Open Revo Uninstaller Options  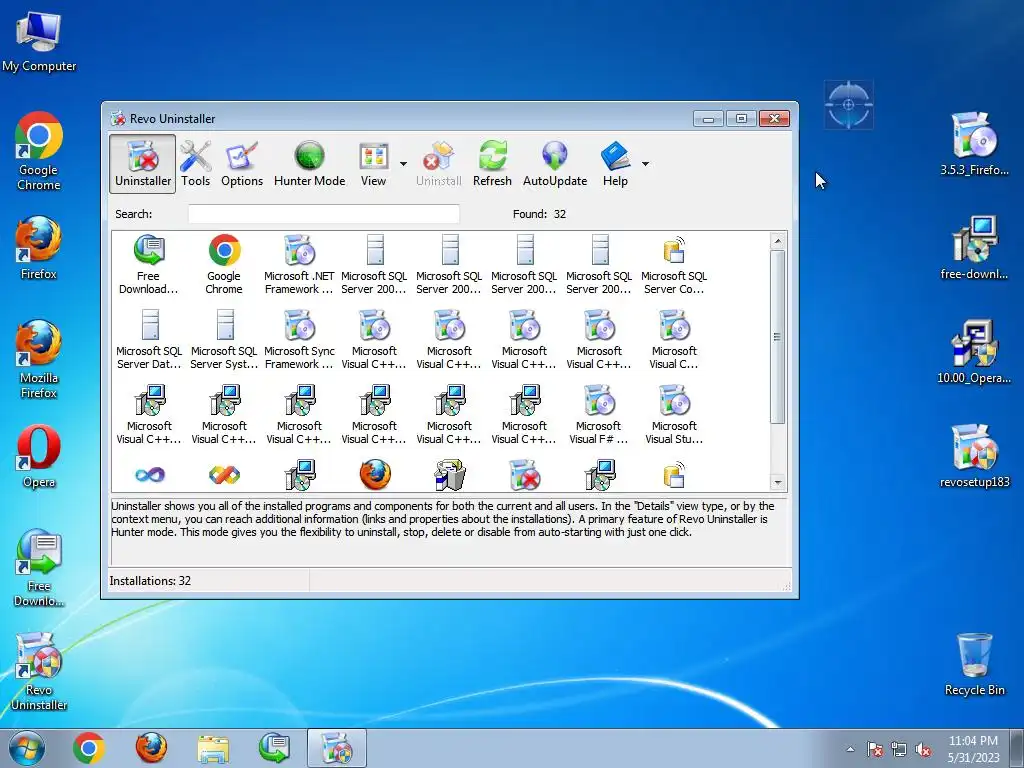pyautogui.click(x=242, y=164)
